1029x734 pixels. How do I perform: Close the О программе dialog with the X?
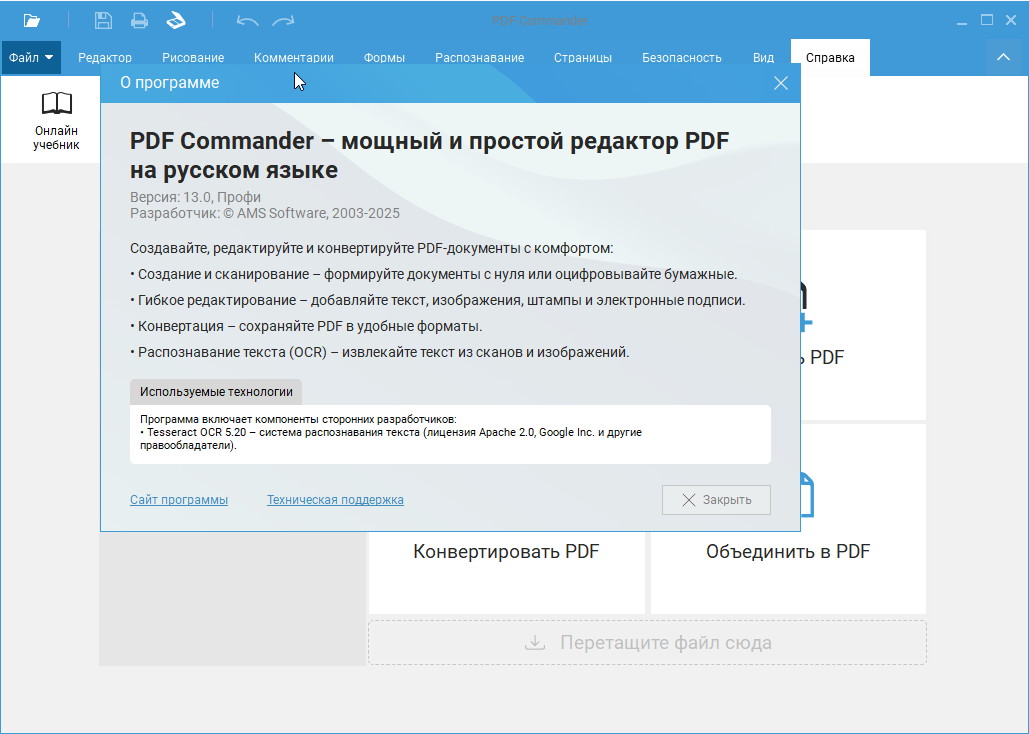[x=780, y=83]
